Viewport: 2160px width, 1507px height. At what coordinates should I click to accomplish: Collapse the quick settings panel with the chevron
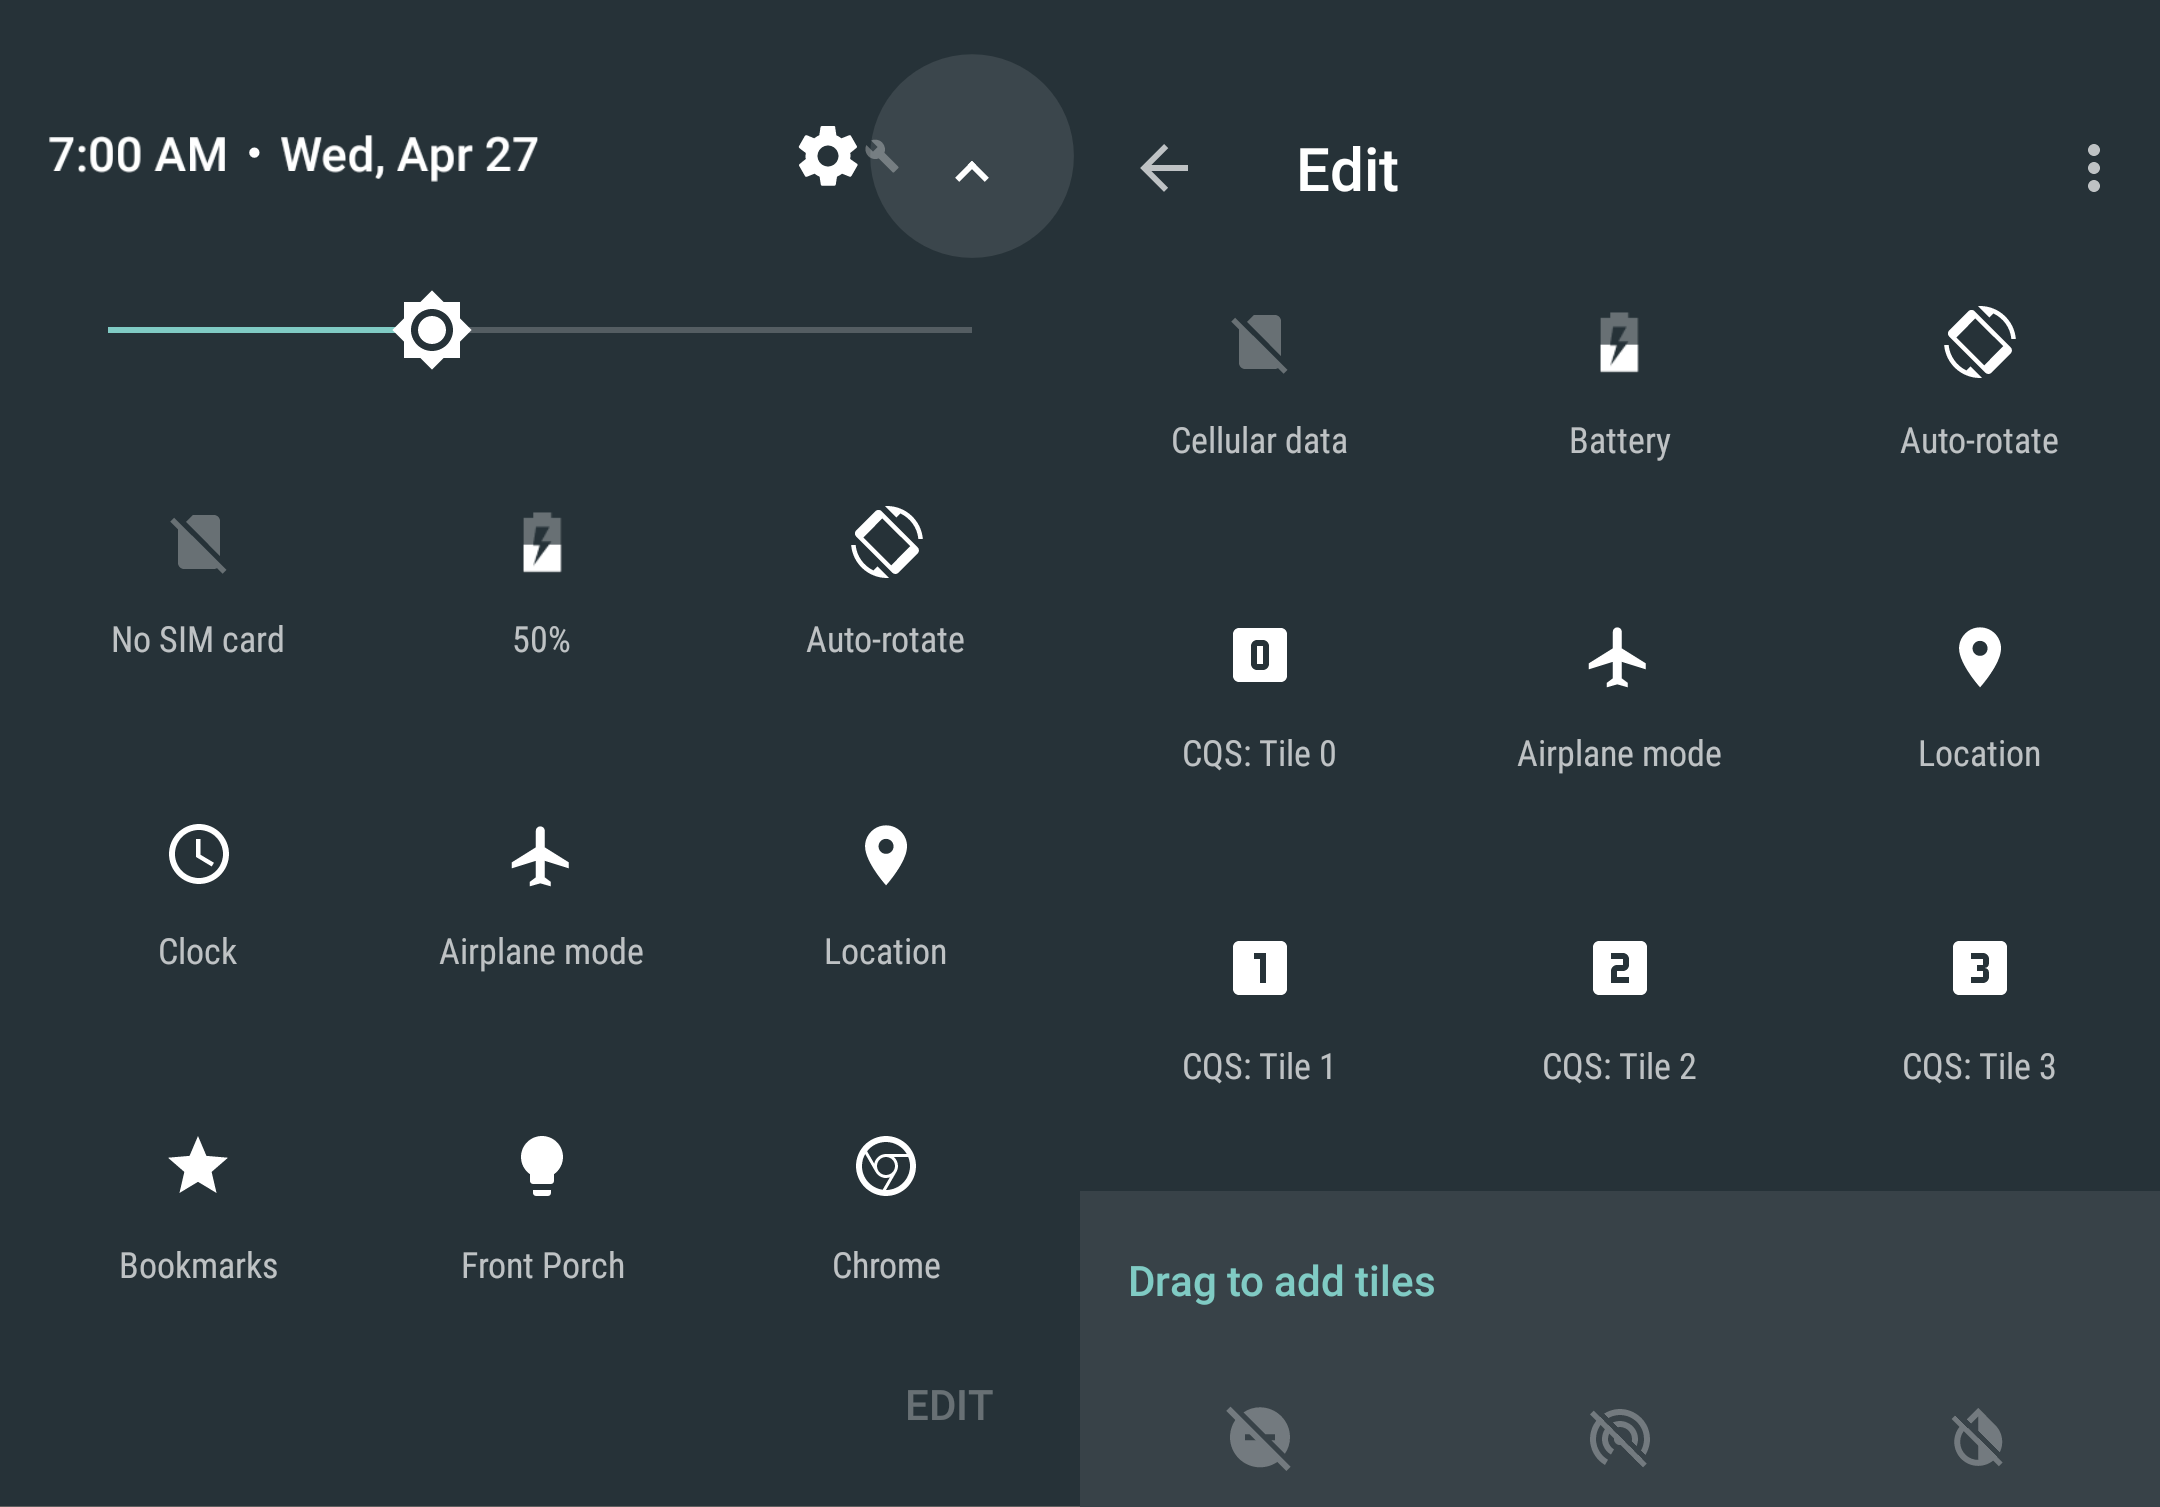[971, 170]
